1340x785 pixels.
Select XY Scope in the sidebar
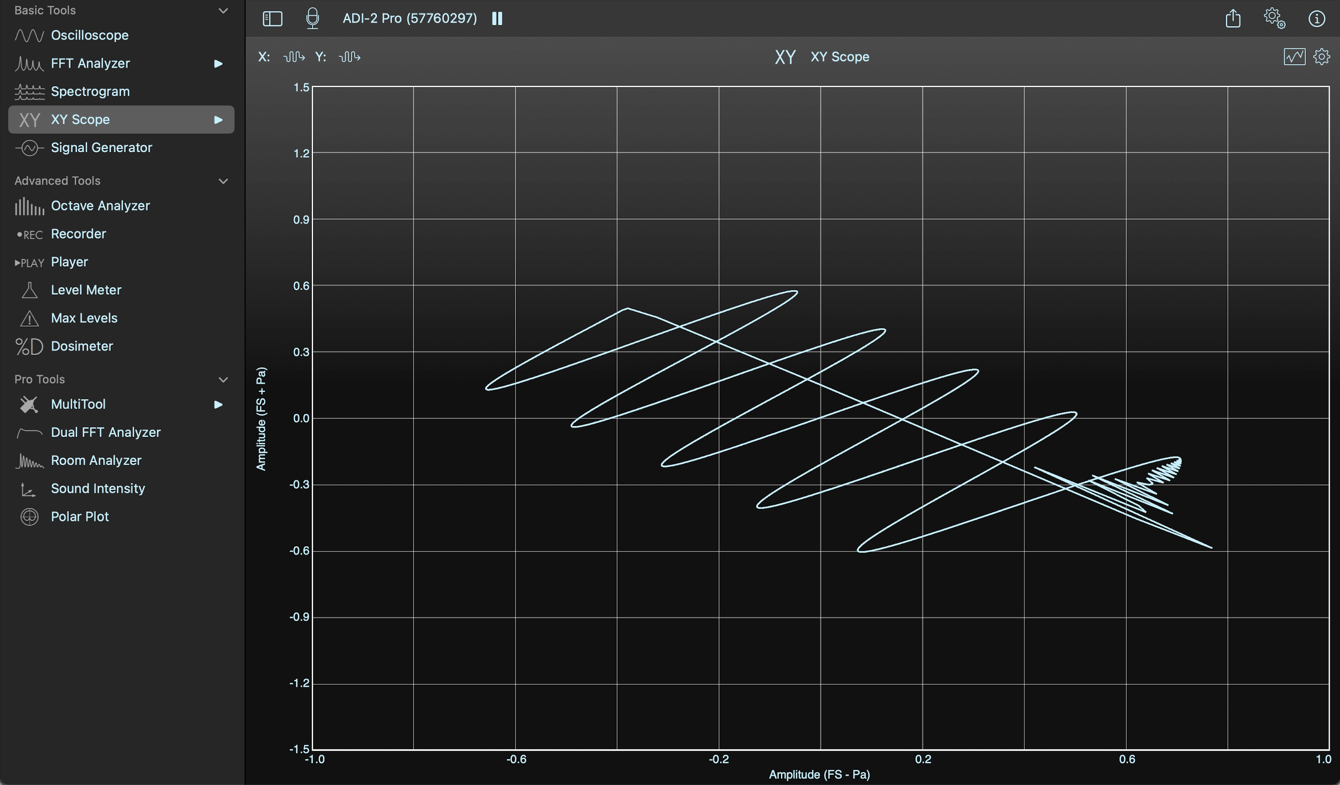pos(121,120)
